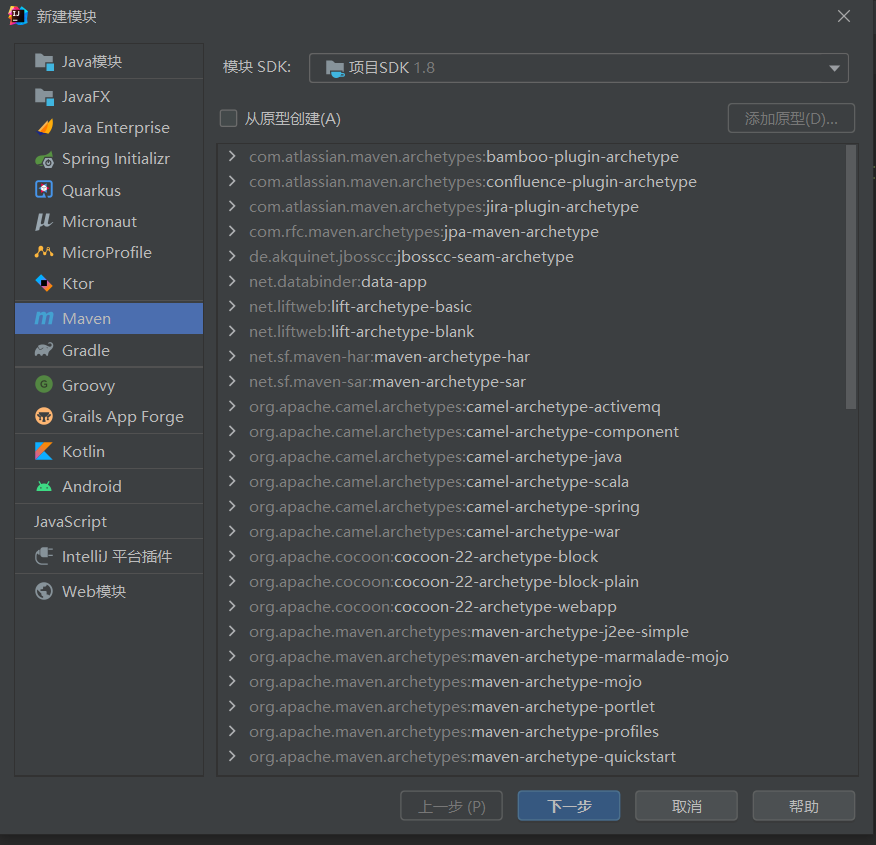Click the Java module folder icon

(44, 61)
